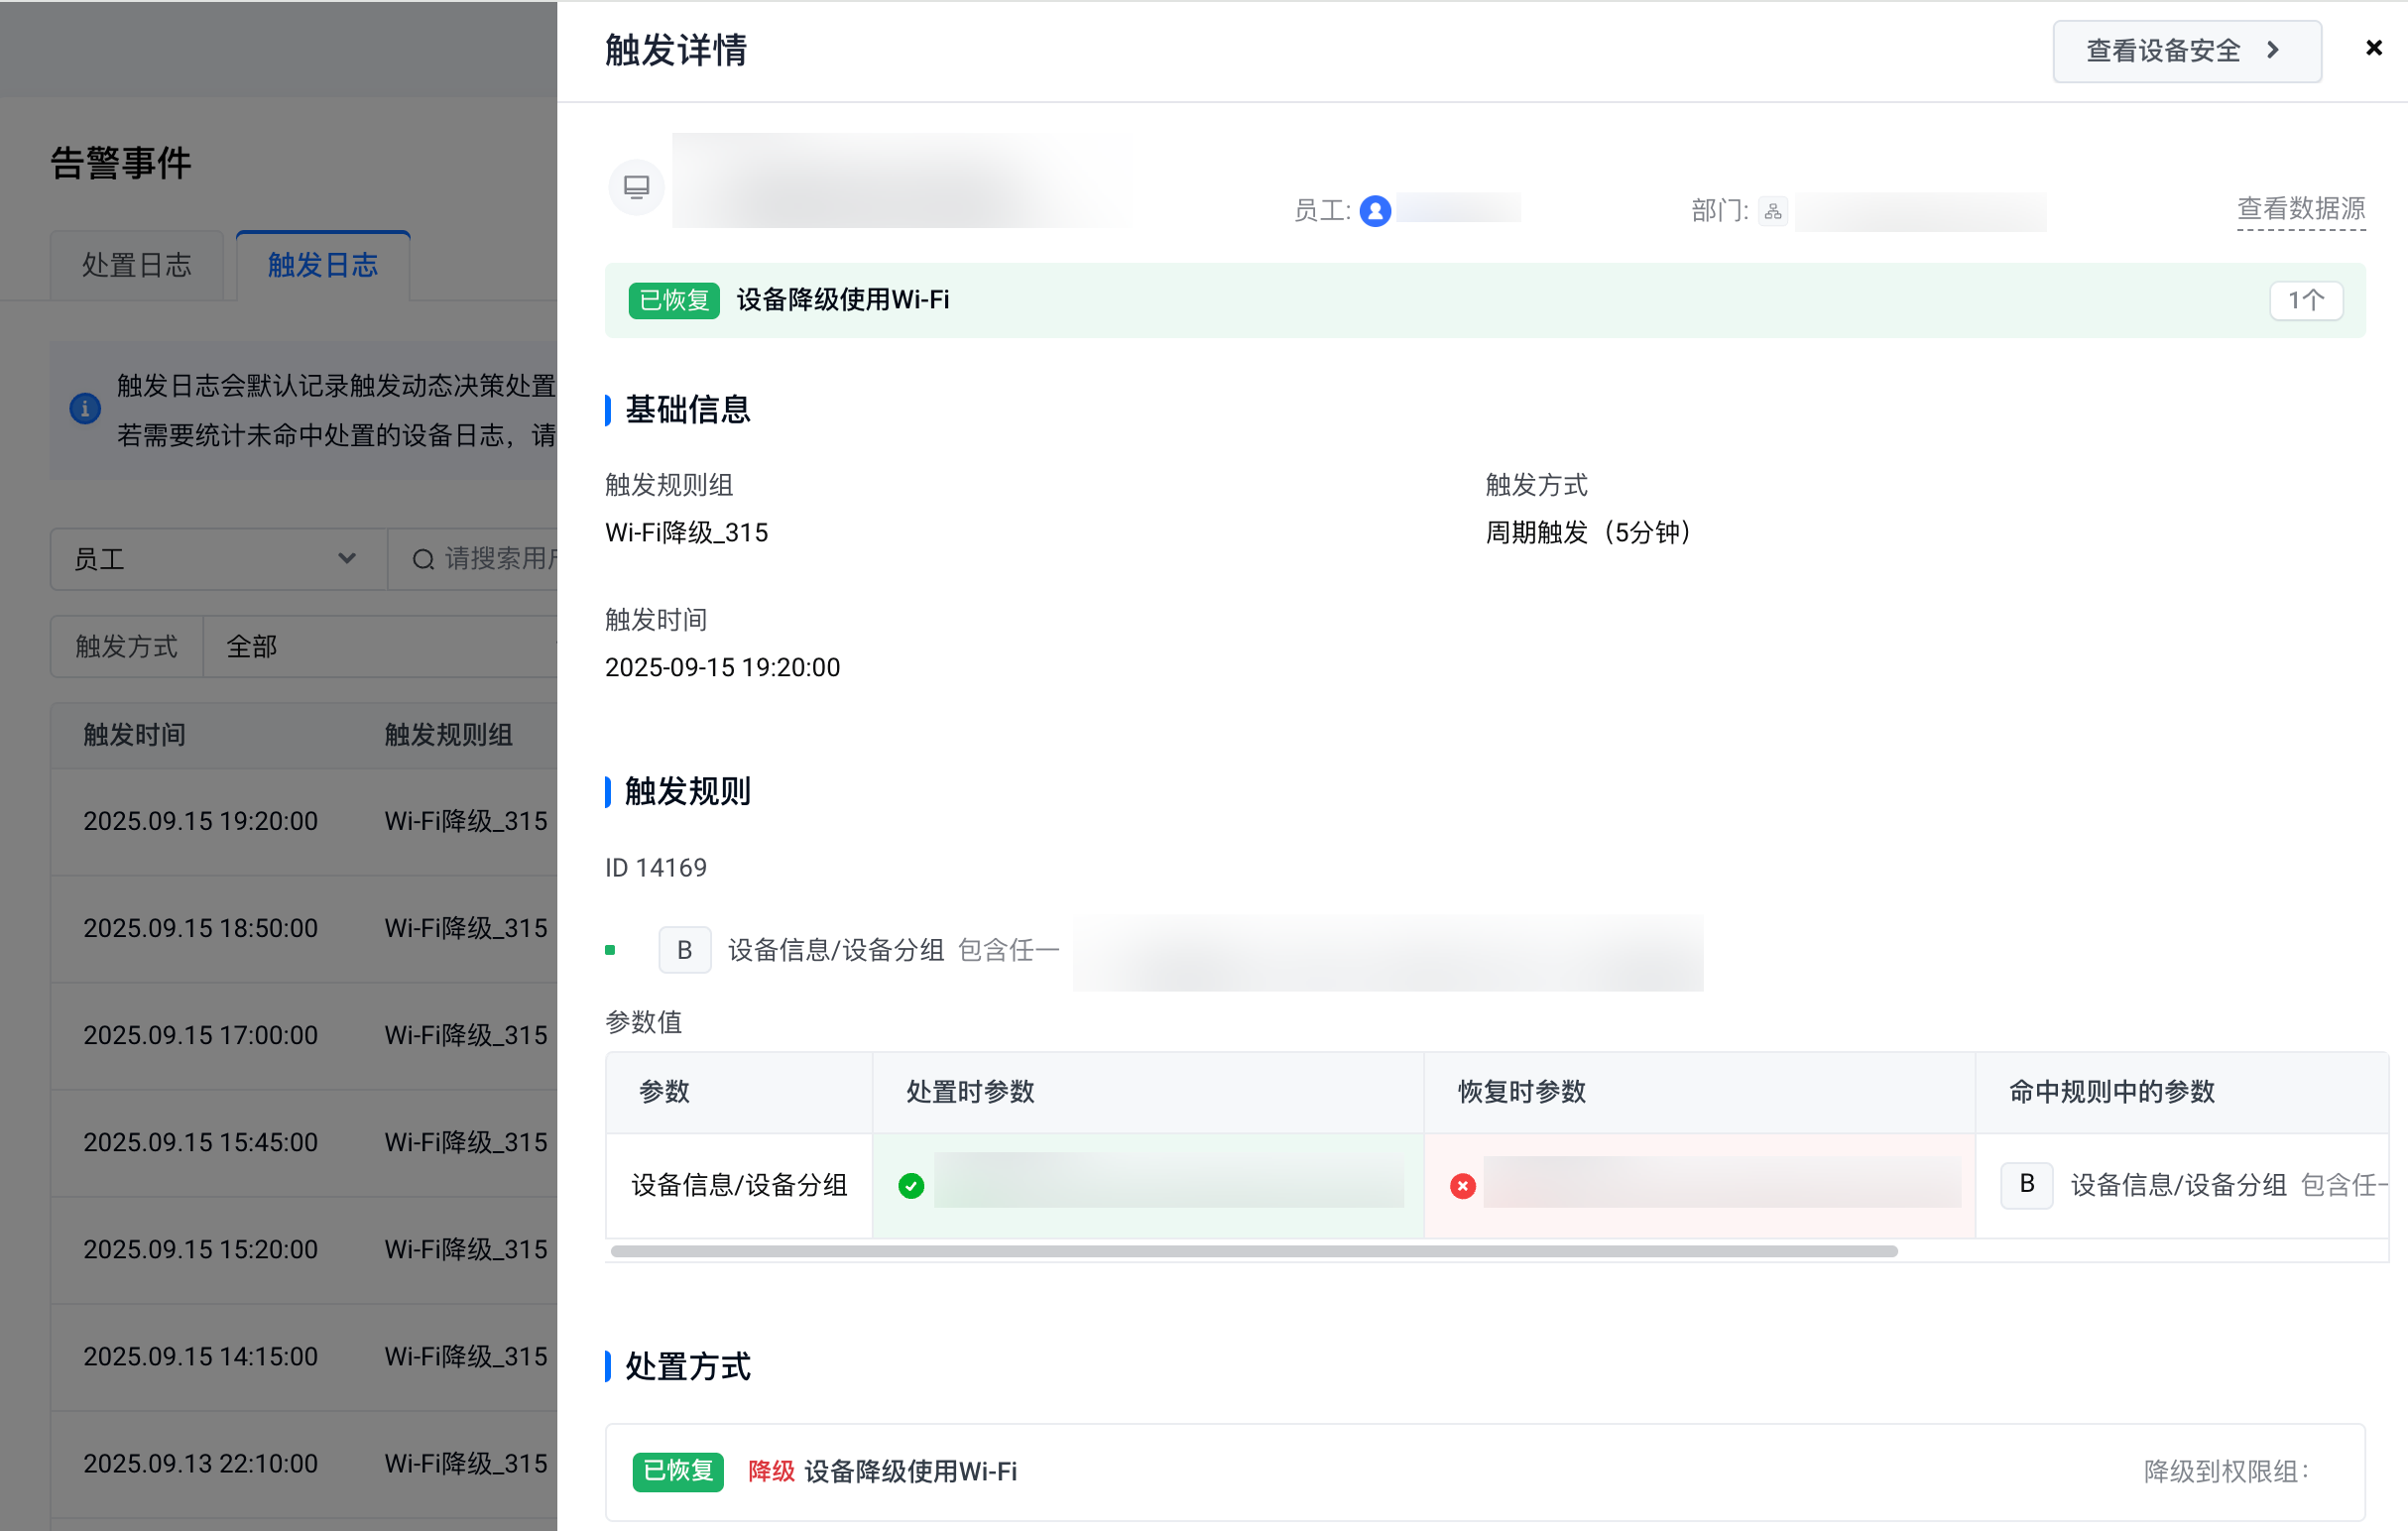Click the search magnifier icon
The width and height of the screenshot is (2408, 1531).
pyautogui.click(x=423, y=559)
